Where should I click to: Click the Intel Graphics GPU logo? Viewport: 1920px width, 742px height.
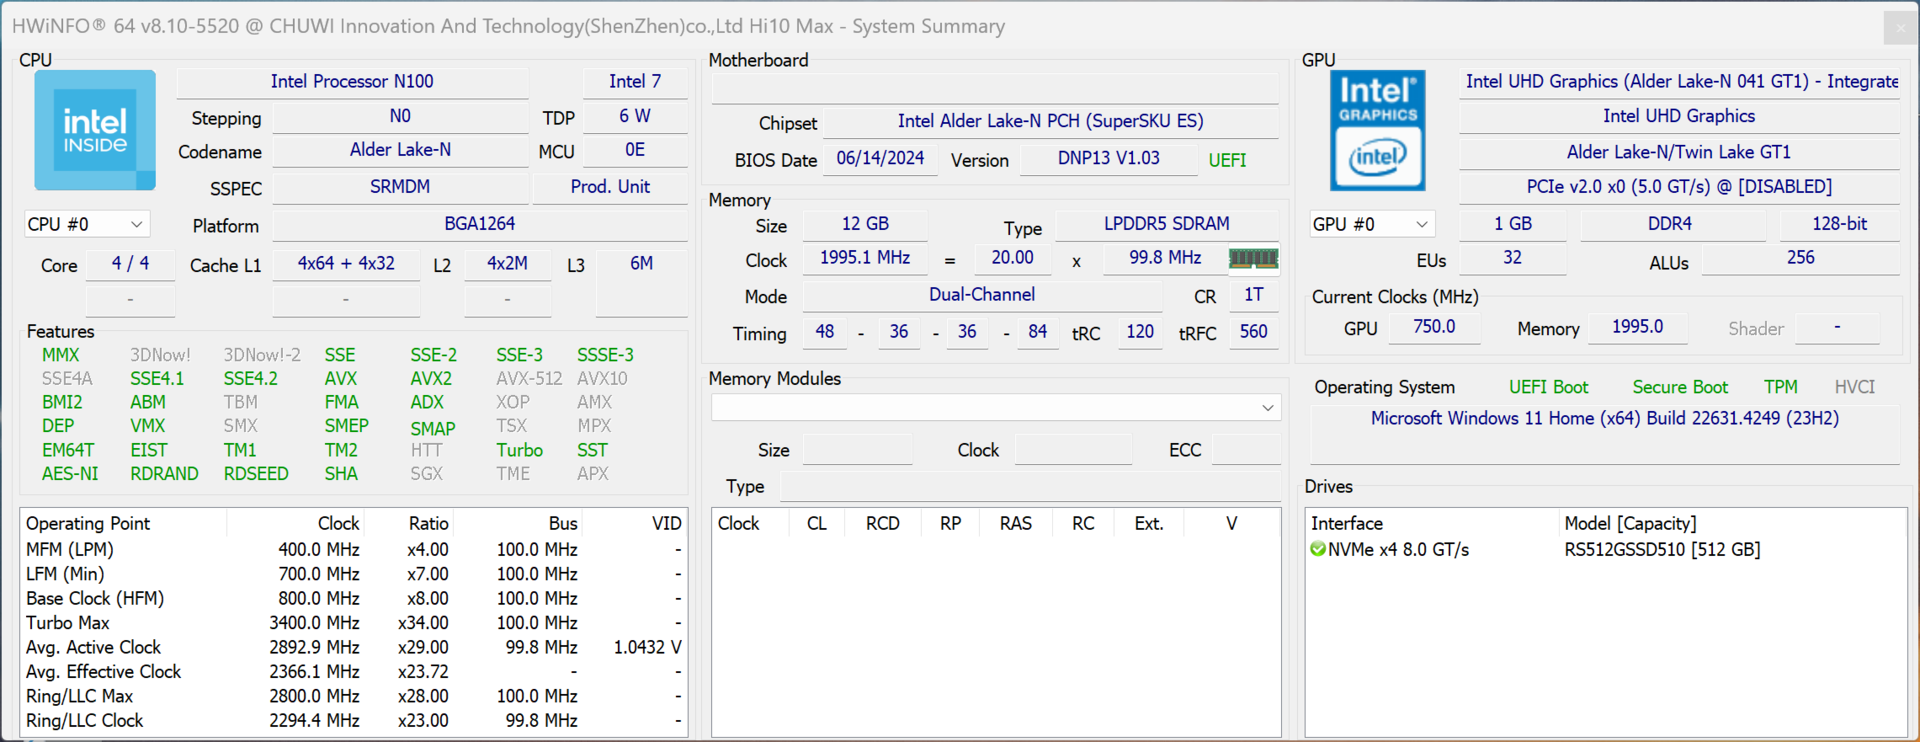(x=1377, y=130)
